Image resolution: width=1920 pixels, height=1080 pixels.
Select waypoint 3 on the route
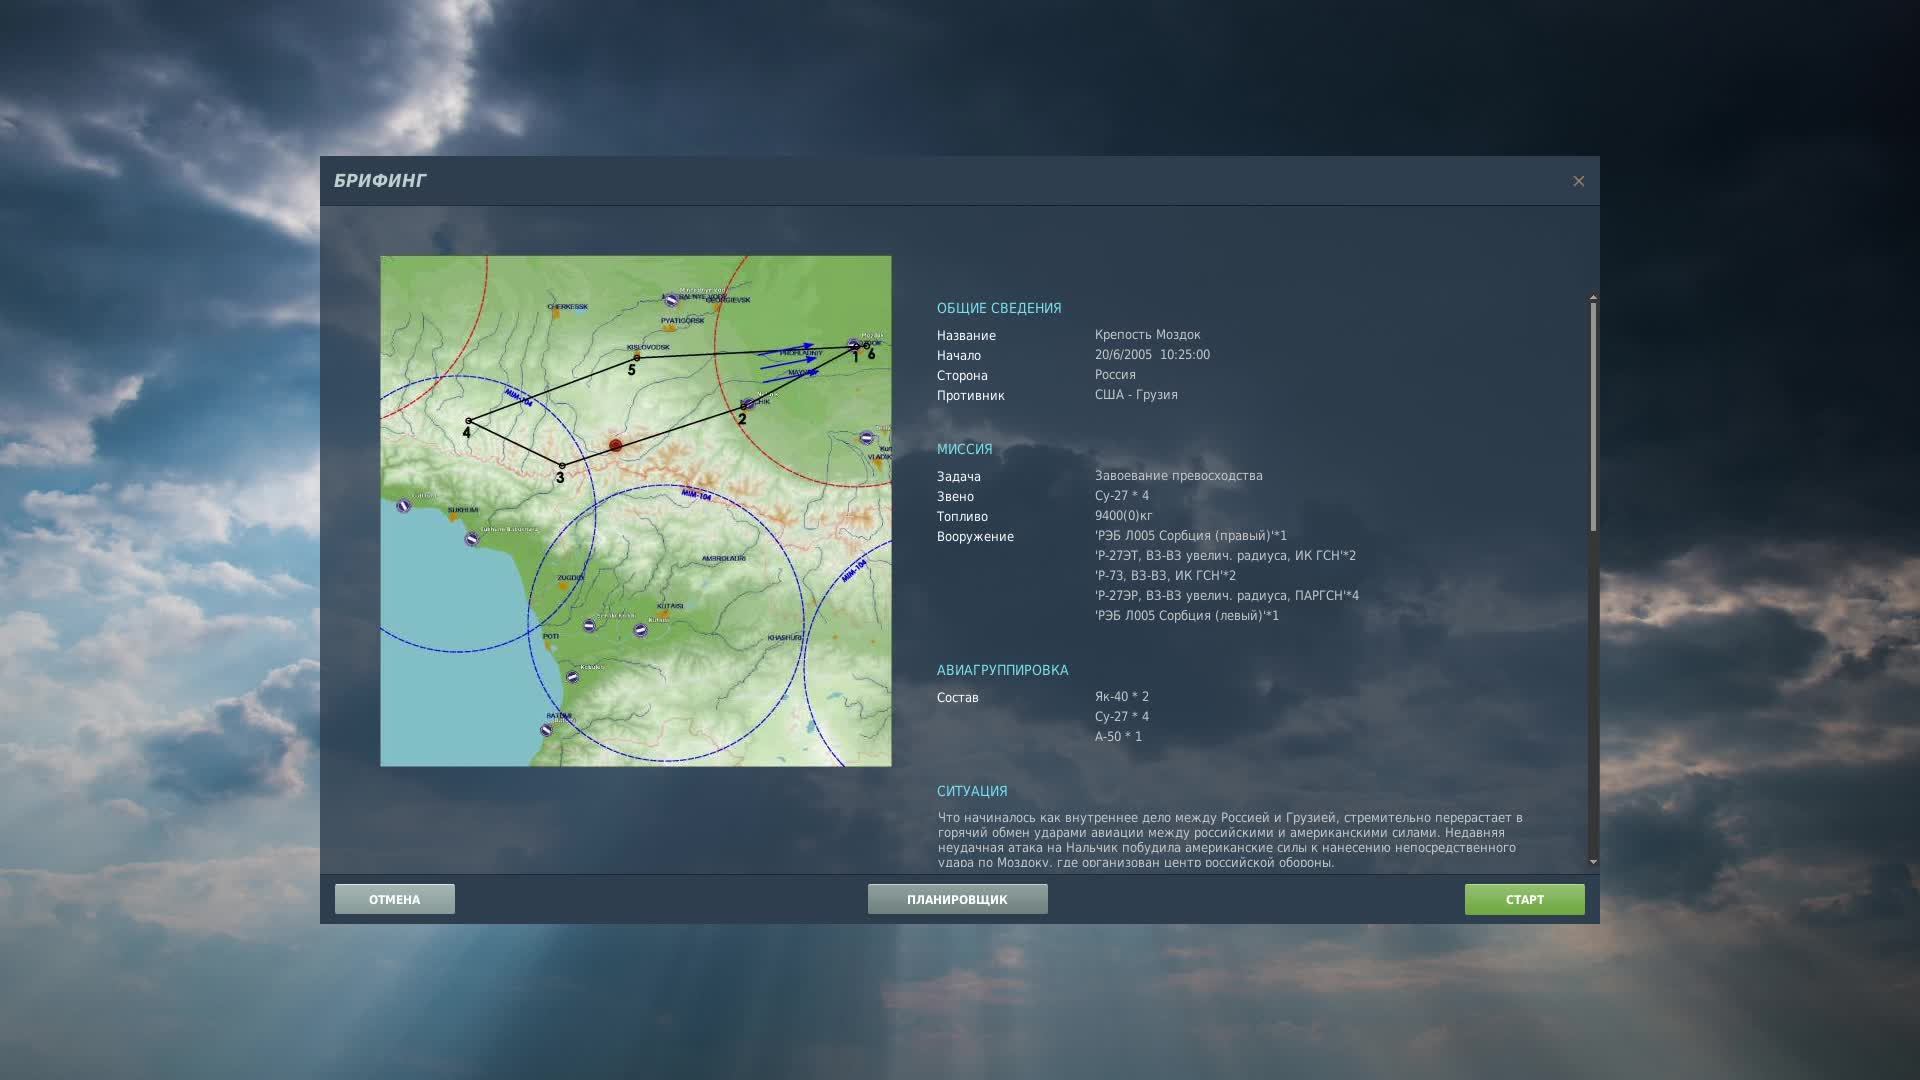[562, 466]
